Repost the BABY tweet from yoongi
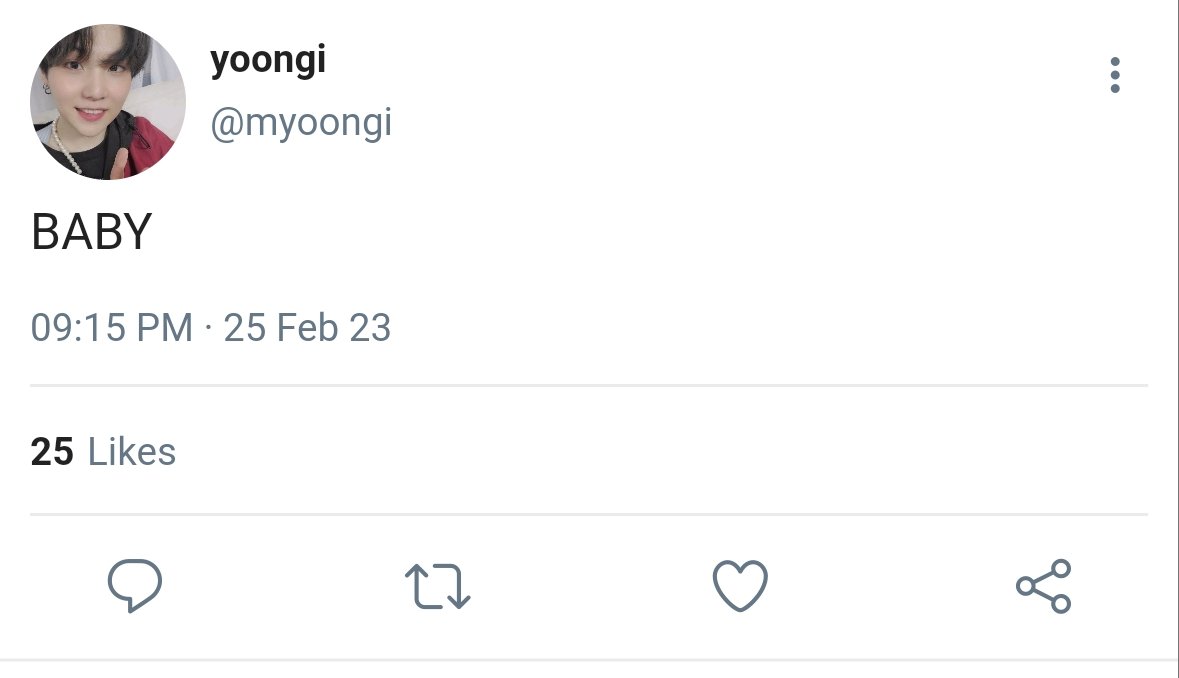The image size is (1179, 678). pos(438,586)
